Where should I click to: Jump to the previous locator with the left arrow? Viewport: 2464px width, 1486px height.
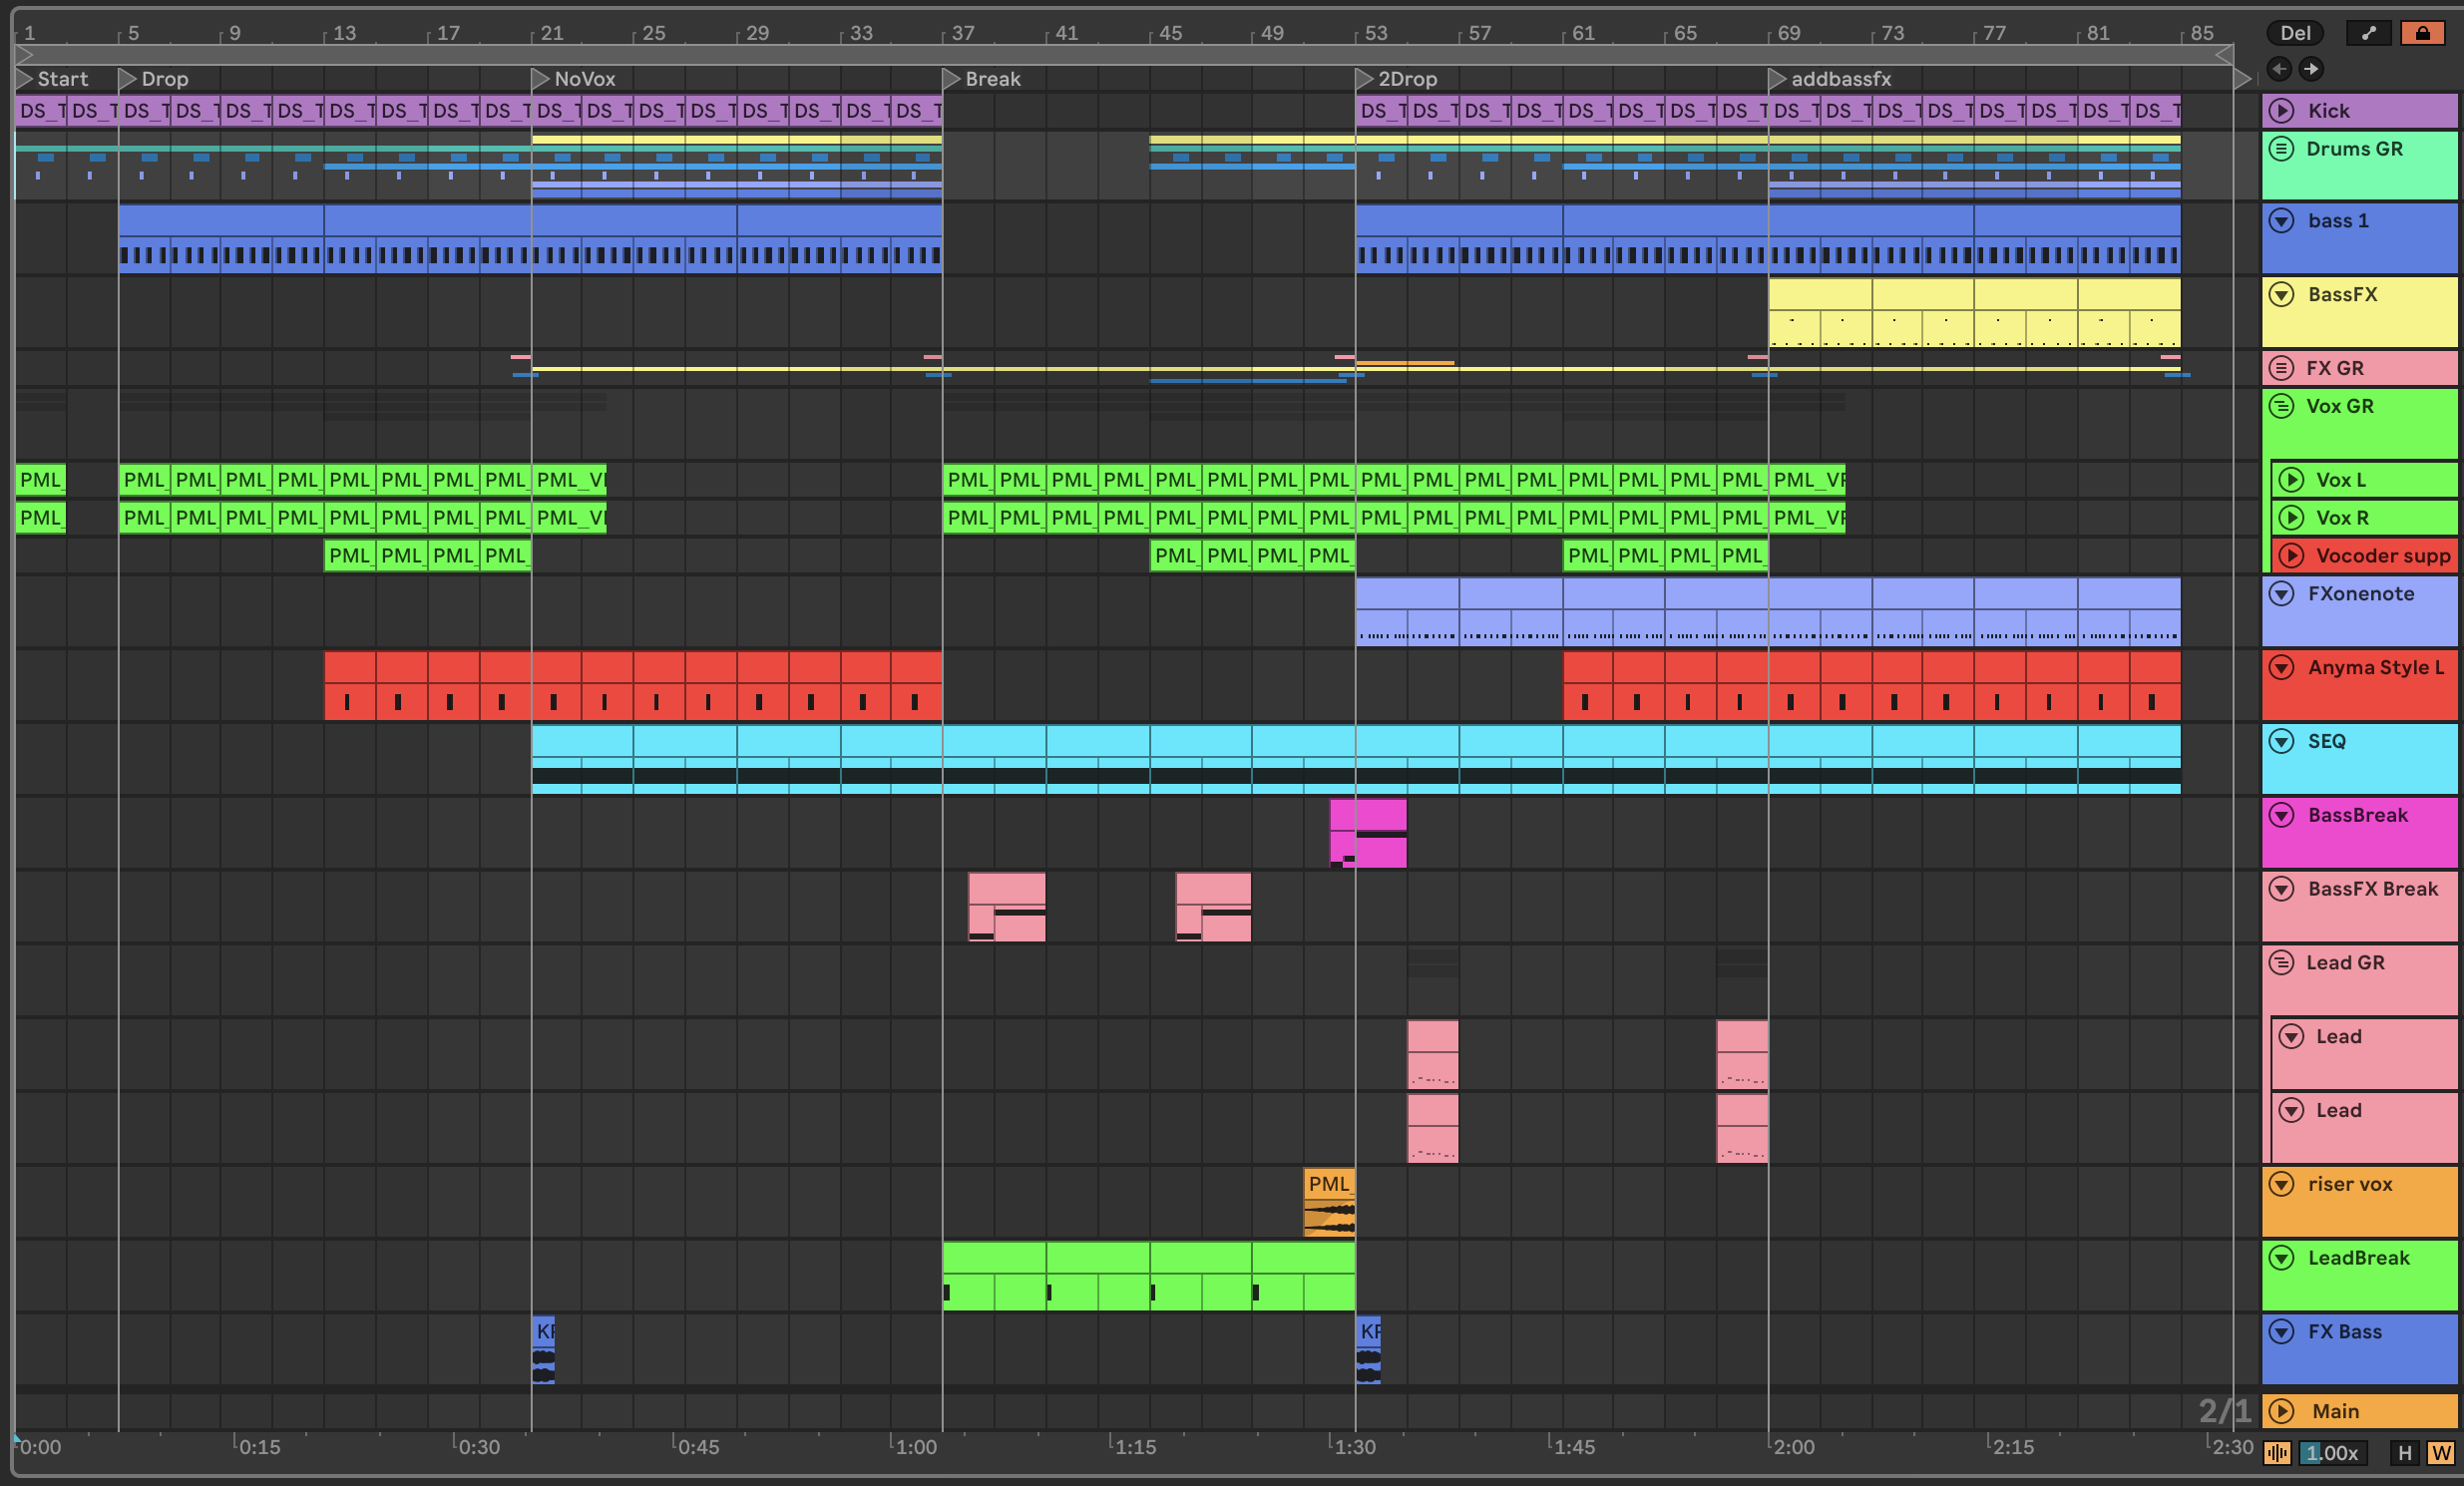click(x=2279, y=69)
